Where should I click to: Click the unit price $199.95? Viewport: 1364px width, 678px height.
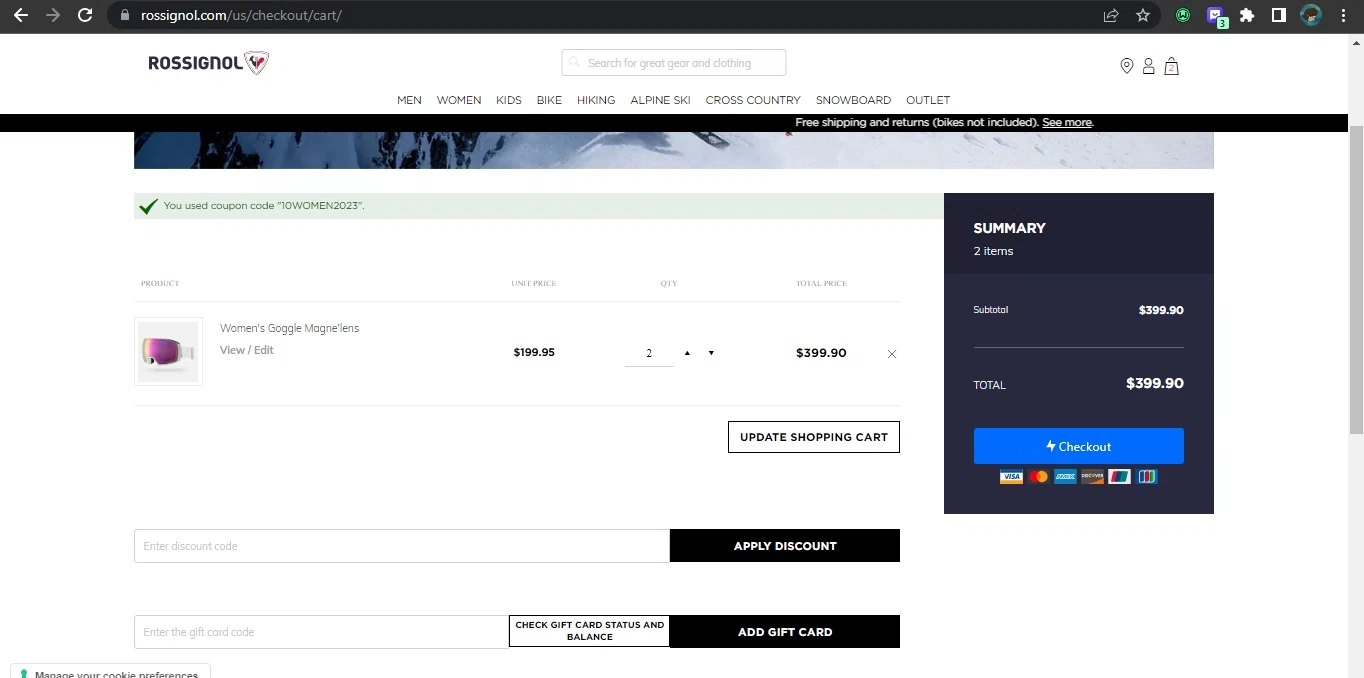tap(534, 353)
